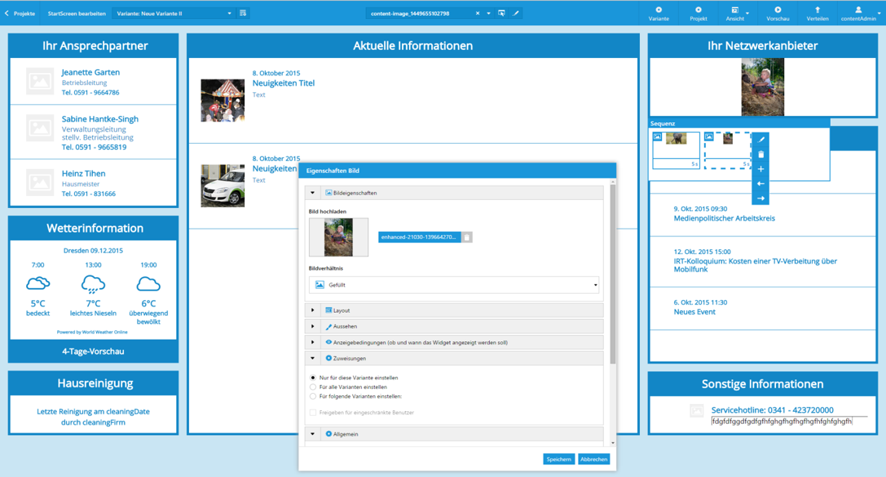Open the Ansicht menu in the top bar
This screenshot has width=886, height=477.
coord(737,13)
